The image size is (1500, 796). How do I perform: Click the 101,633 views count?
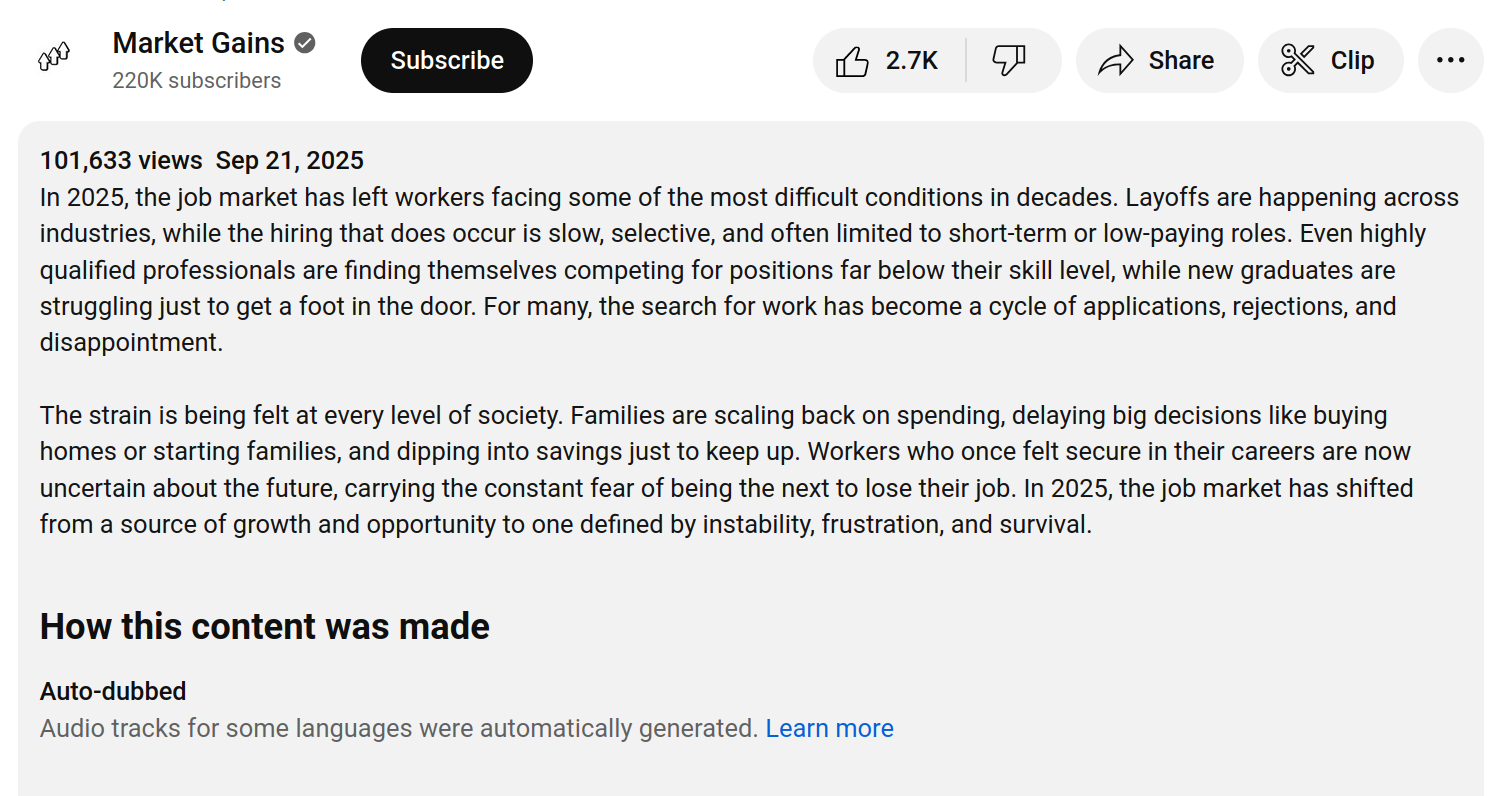click(121, 160)
